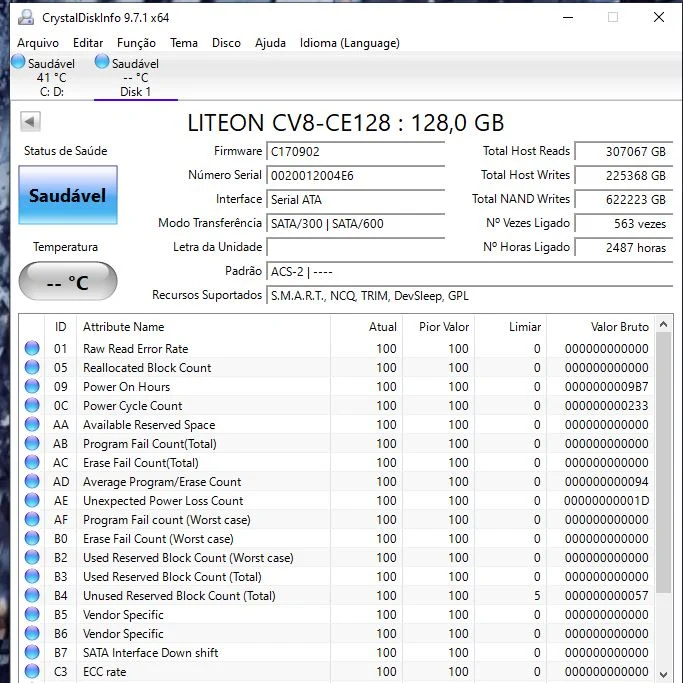This screenshot has height=683, width=683.
Task: Click status orb of Program Fail Count(Total) row
Action: click(x=32, y=443)
